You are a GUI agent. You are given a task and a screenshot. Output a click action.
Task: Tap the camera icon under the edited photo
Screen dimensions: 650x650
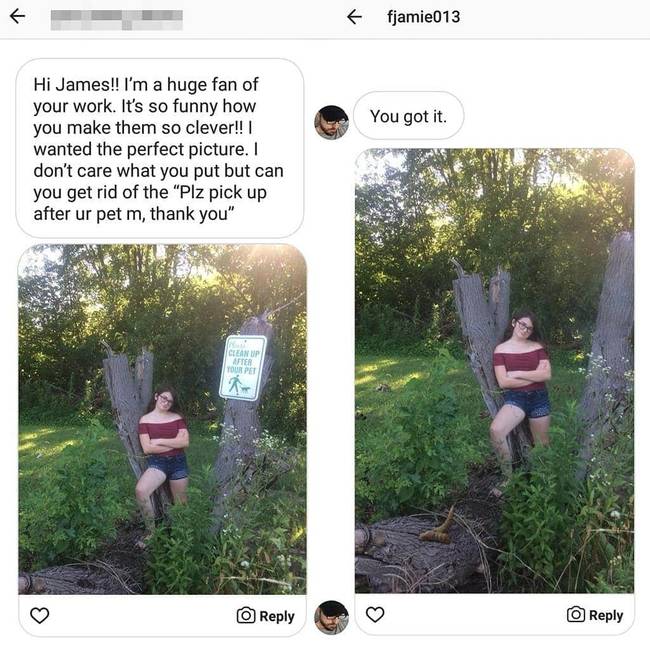click(576, 614)
